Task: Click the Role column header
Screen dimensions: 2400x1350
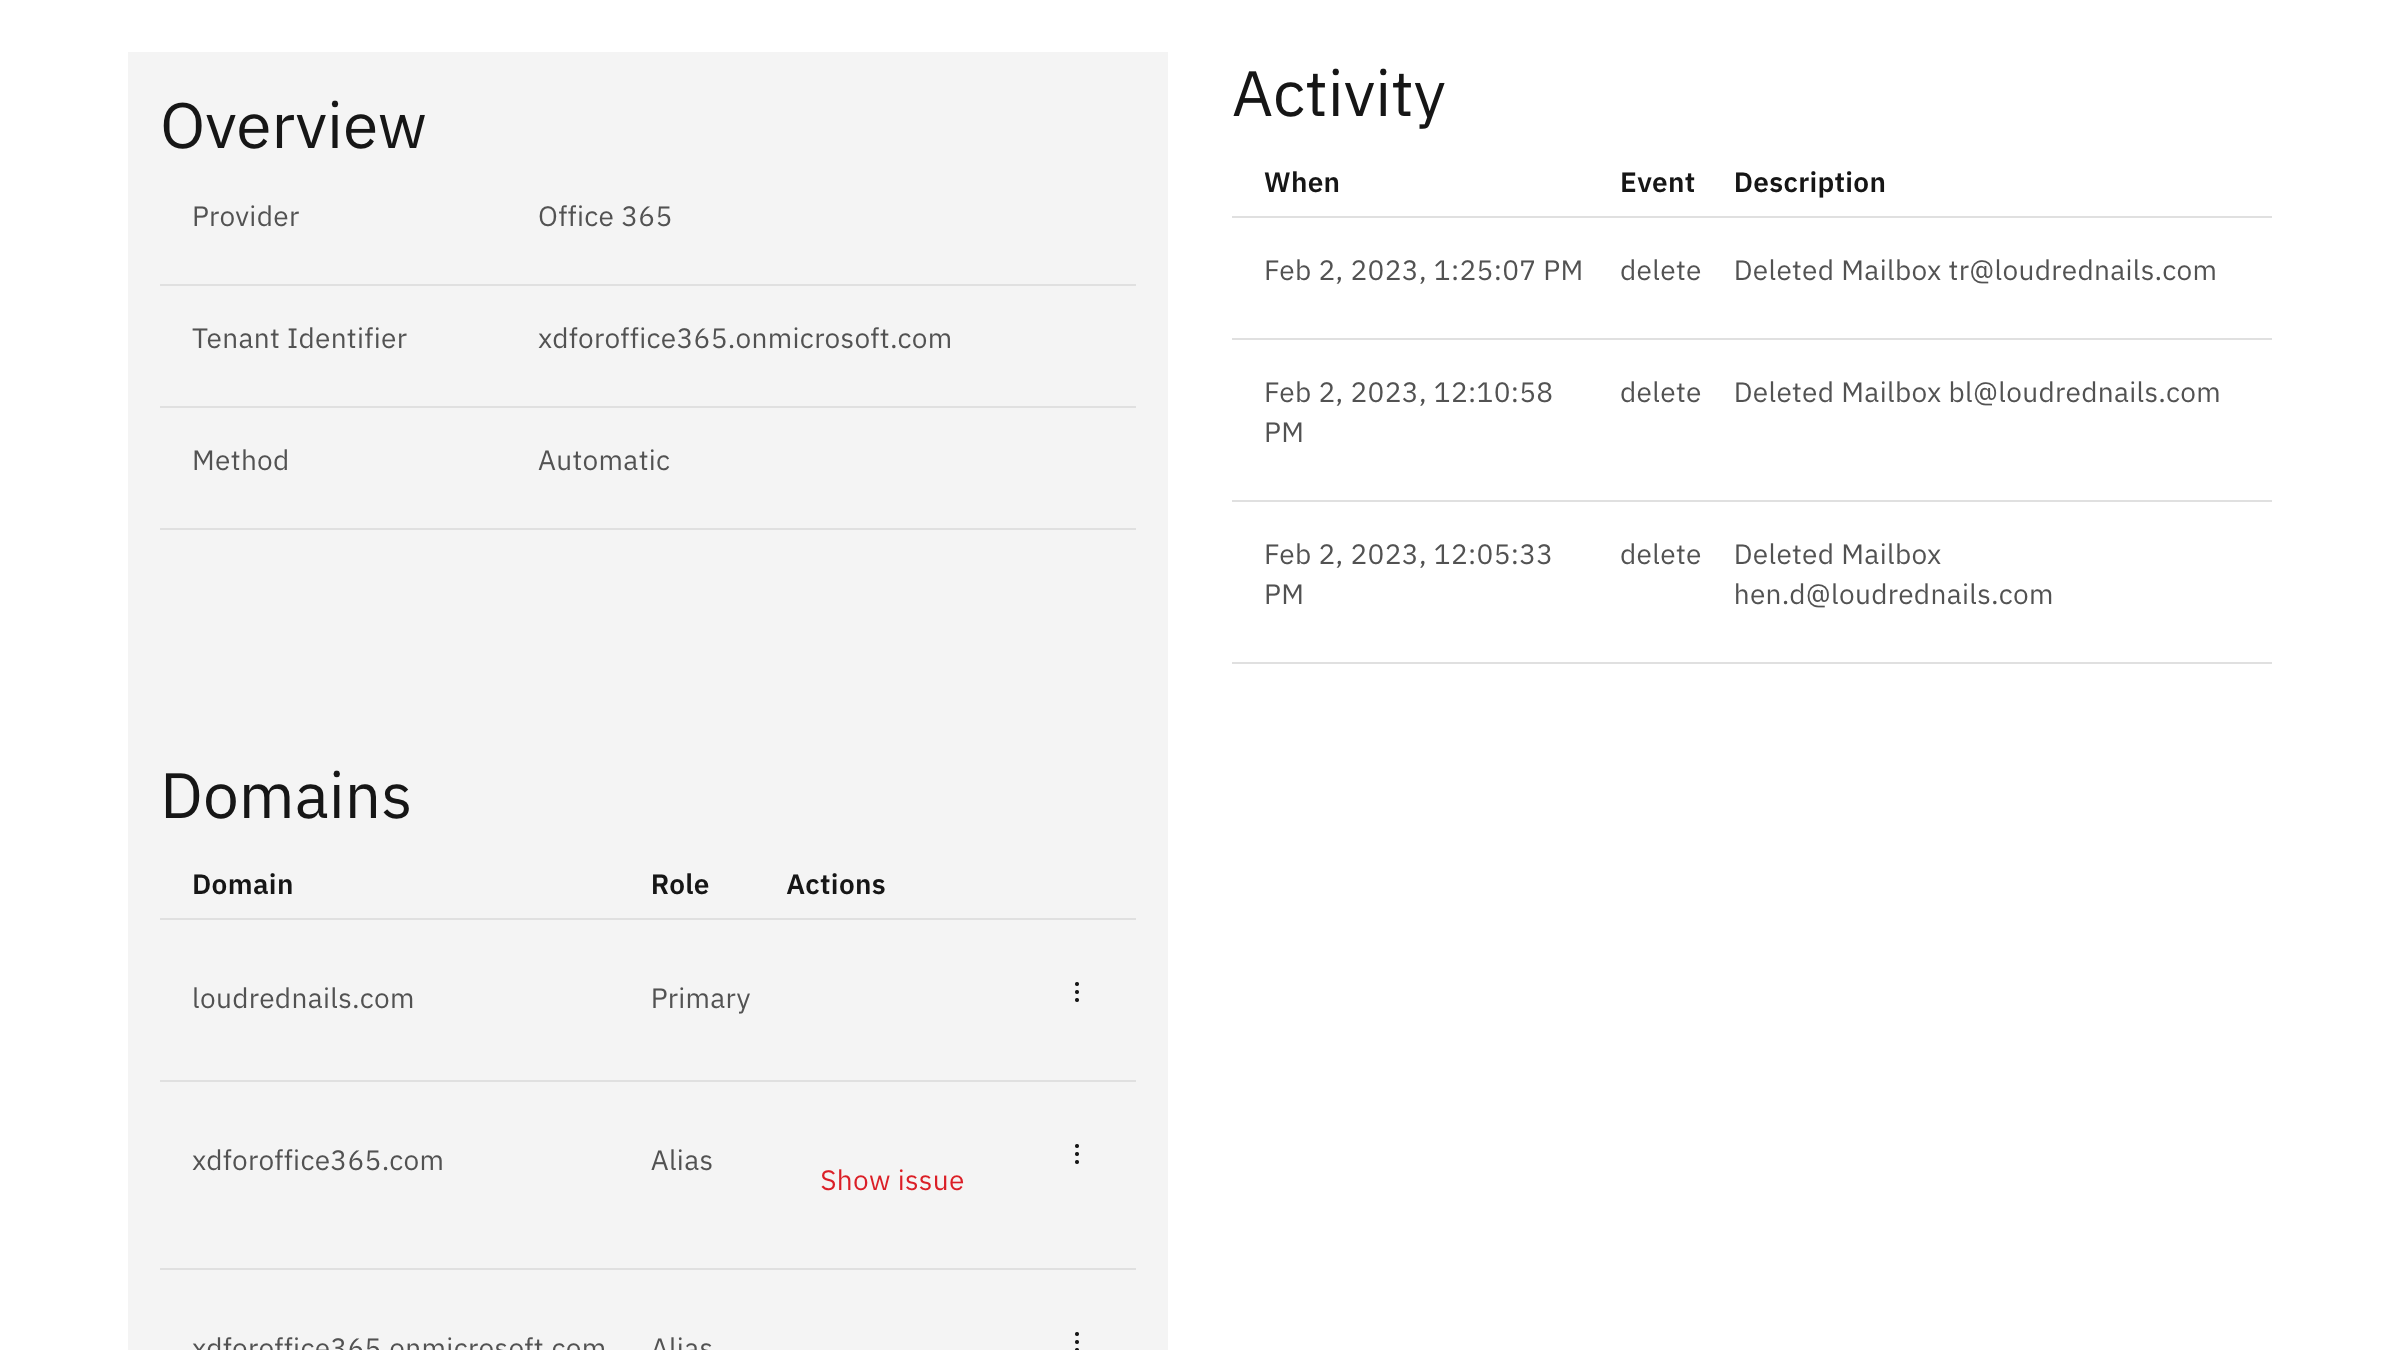Action: (x=680, y=884)
